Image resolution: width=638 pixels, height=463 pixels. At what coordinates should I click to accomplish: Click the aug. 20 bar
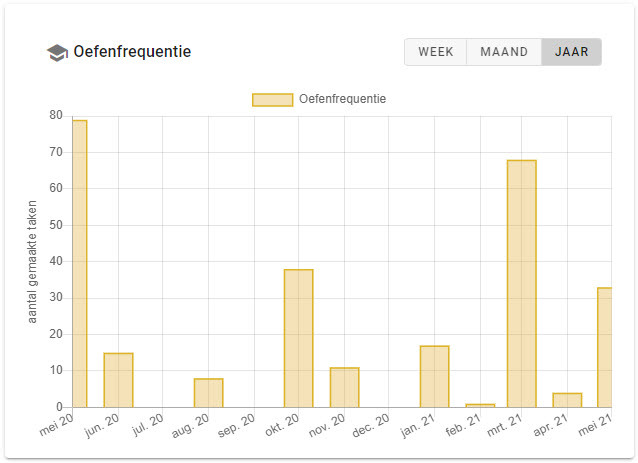point(208,392)
